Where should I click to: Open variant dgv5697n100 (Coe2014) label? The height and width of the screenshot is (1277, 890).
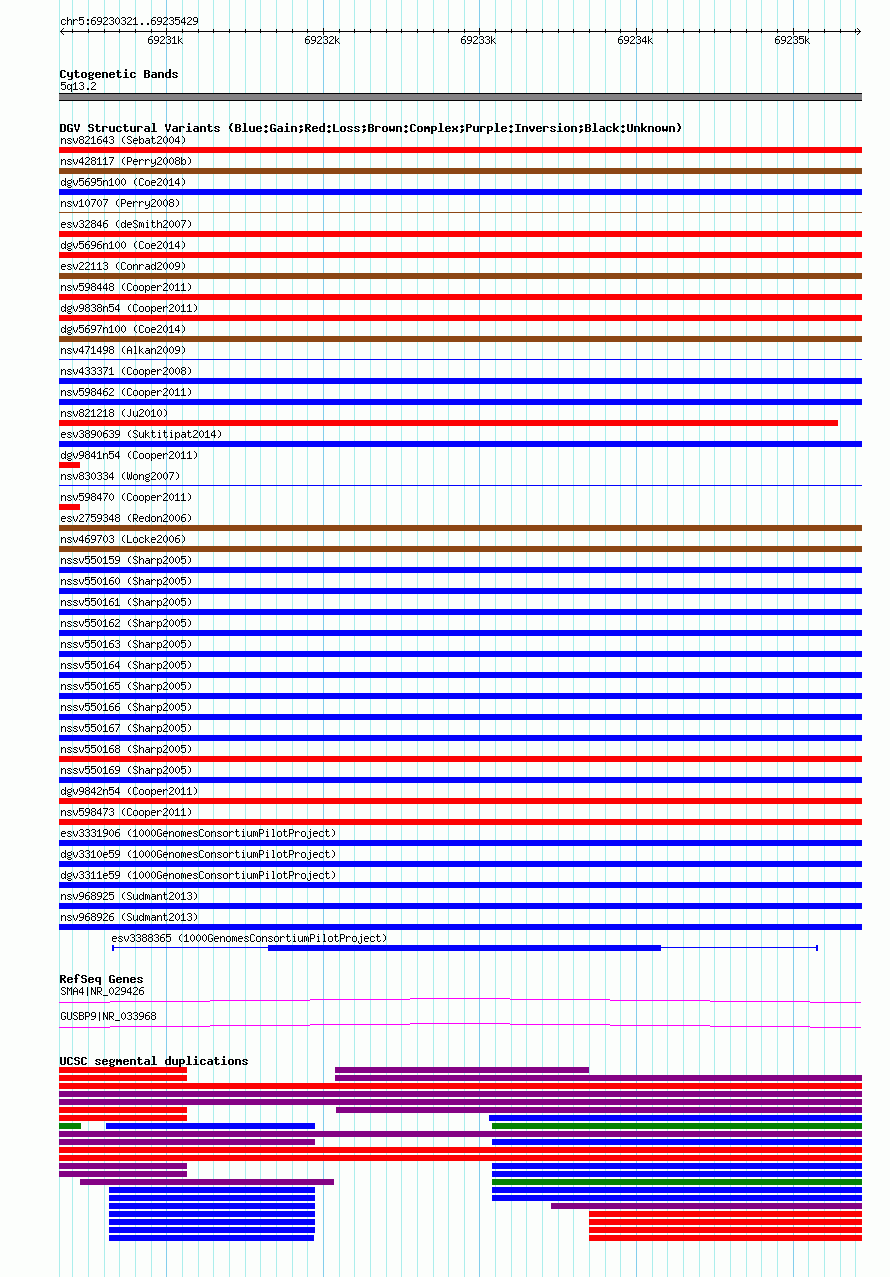(123, 329)
